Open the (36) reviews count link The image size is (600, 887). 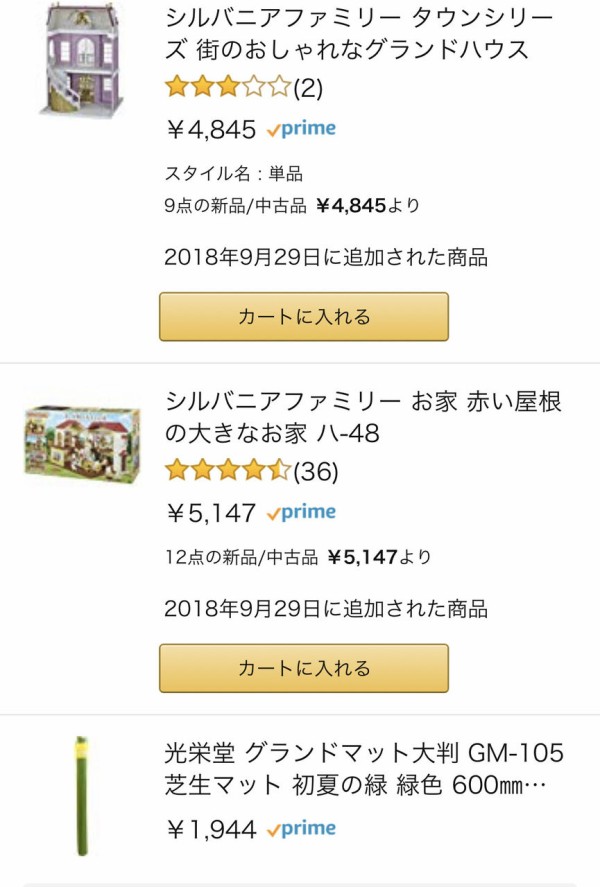pyautogui.click(x=316, y=470)
